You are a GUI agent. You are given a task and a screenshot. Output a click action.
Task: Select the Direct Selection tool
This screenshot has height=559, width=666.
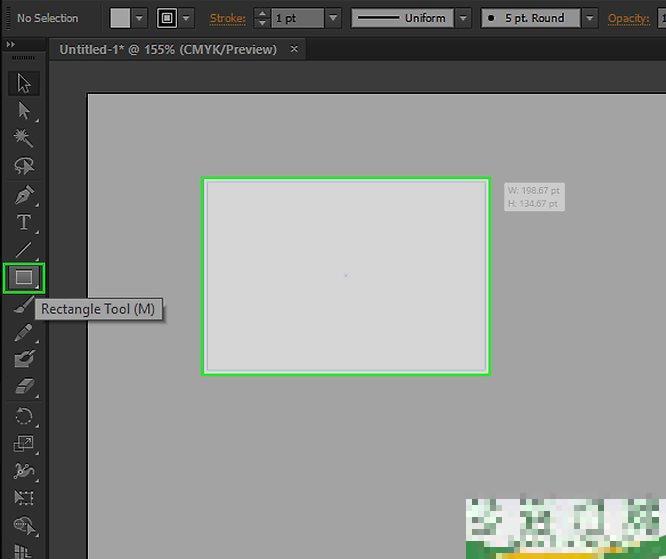(x=24, y=111)
